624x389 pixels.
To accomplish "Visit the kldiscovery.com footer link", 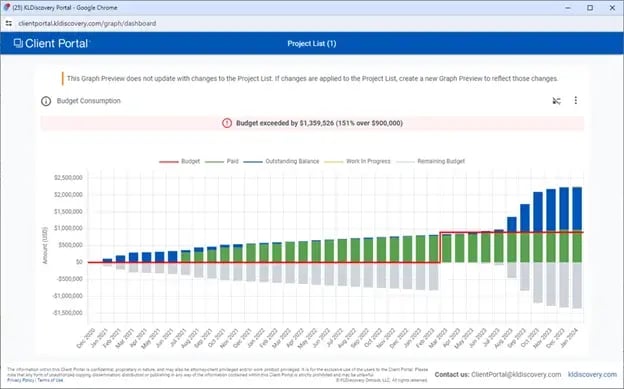I will pos(592,375).
